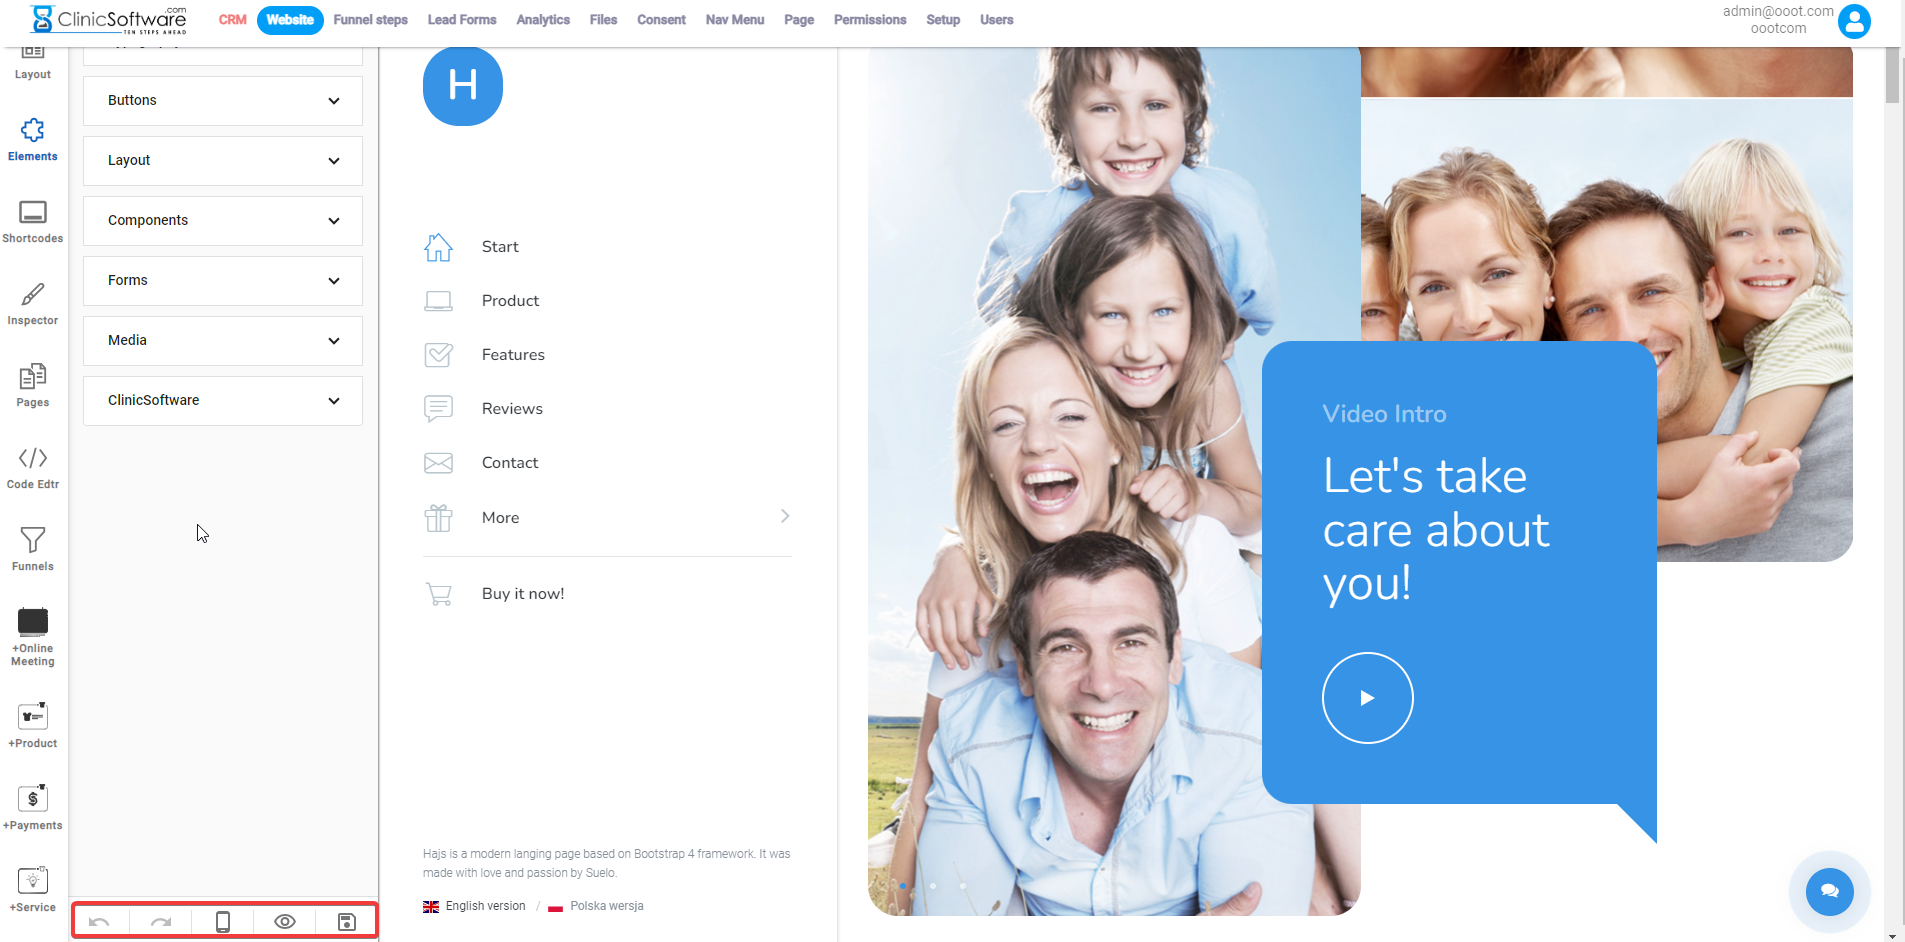Toggle preview mode with eye icon
The width and height of the screenshot is (1905, 942).
(285, 922)
